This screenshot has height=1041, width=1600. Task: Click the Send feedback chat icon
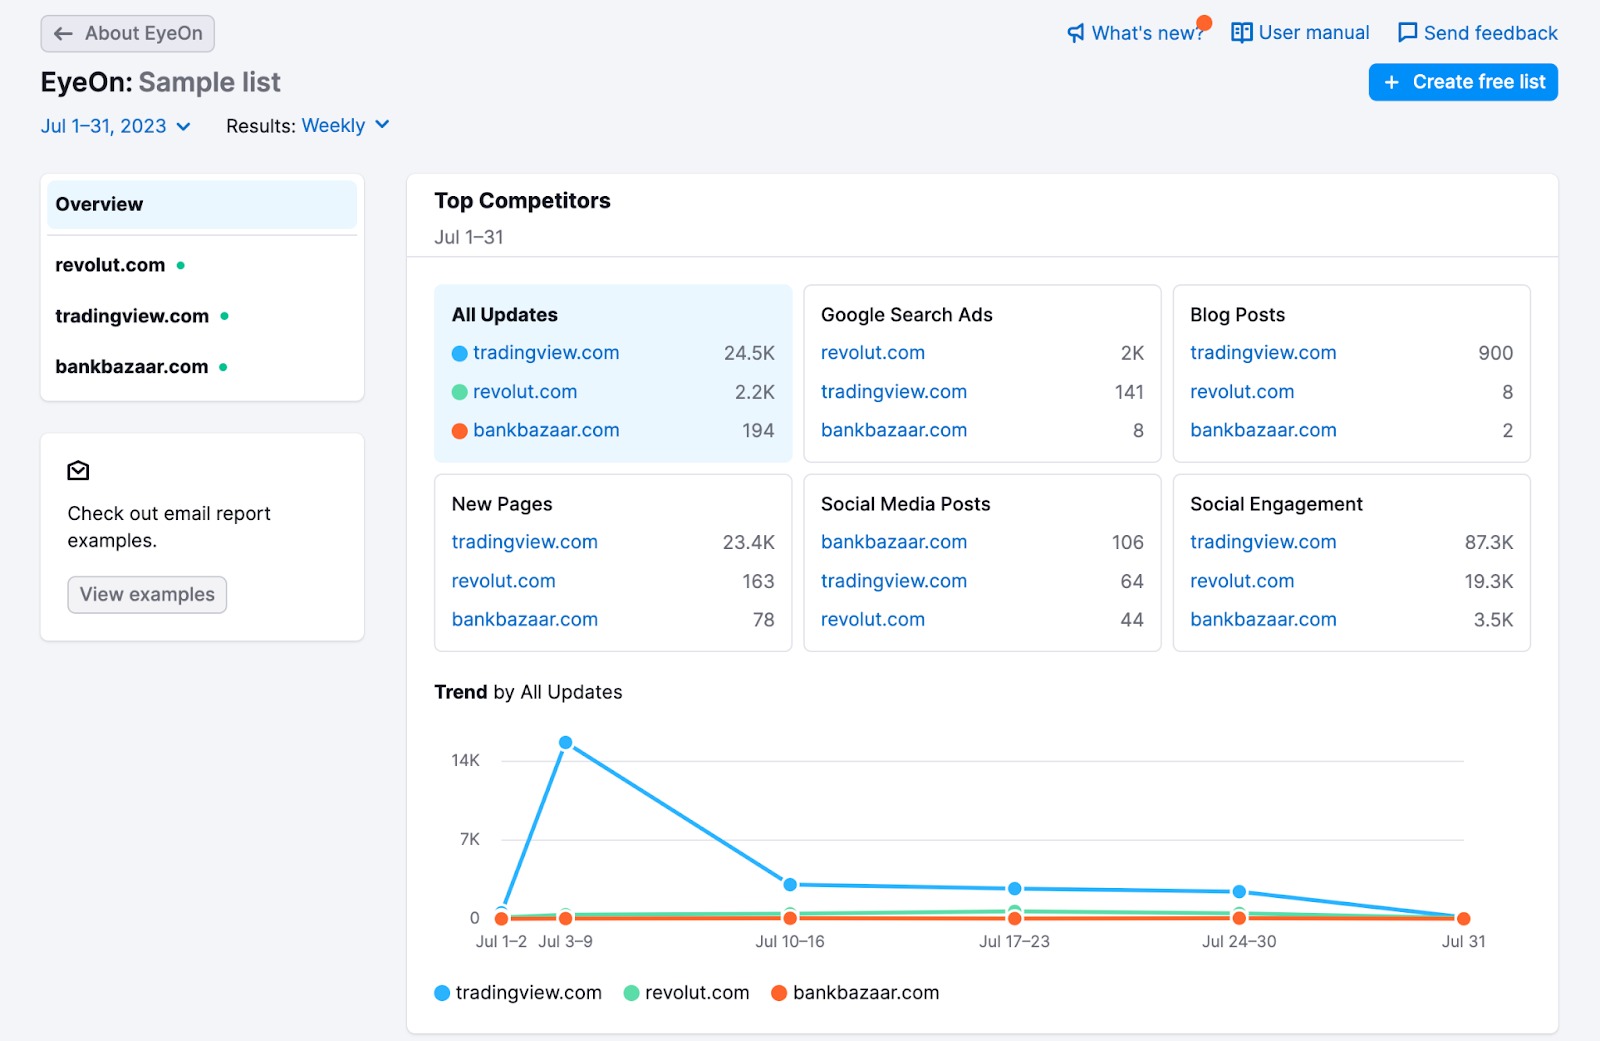pyautogui.click(x=1407, y=33)
